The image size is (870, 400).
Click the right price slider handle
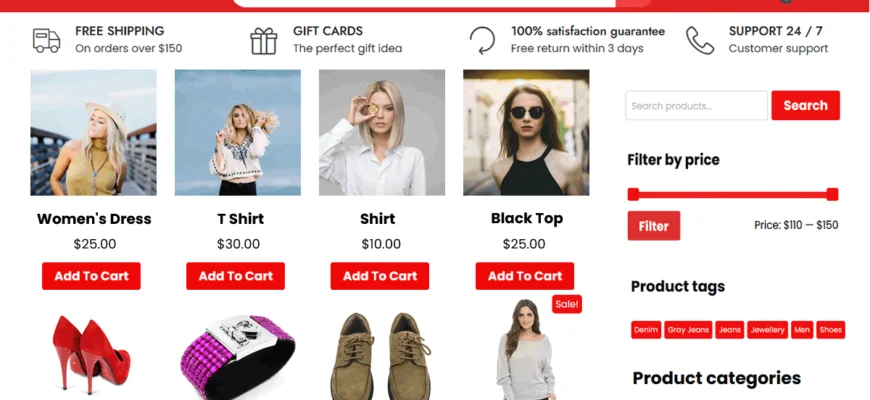pyautogui.click(x=832, y=194)
